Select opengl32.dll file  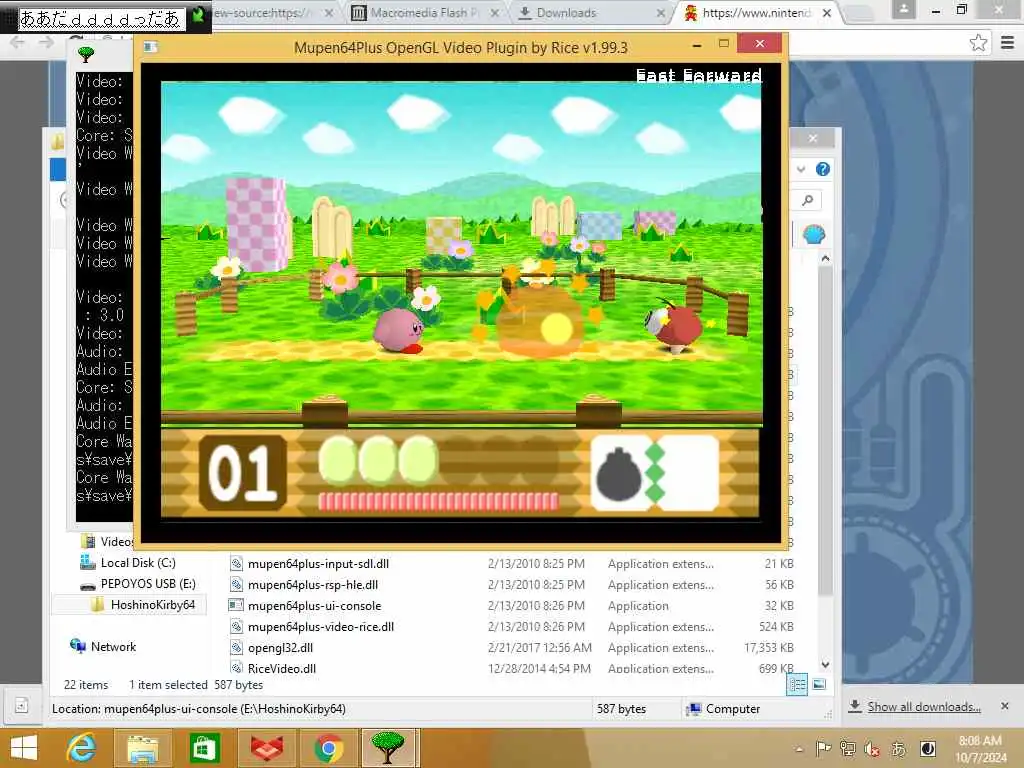click(x=280, y=647)
